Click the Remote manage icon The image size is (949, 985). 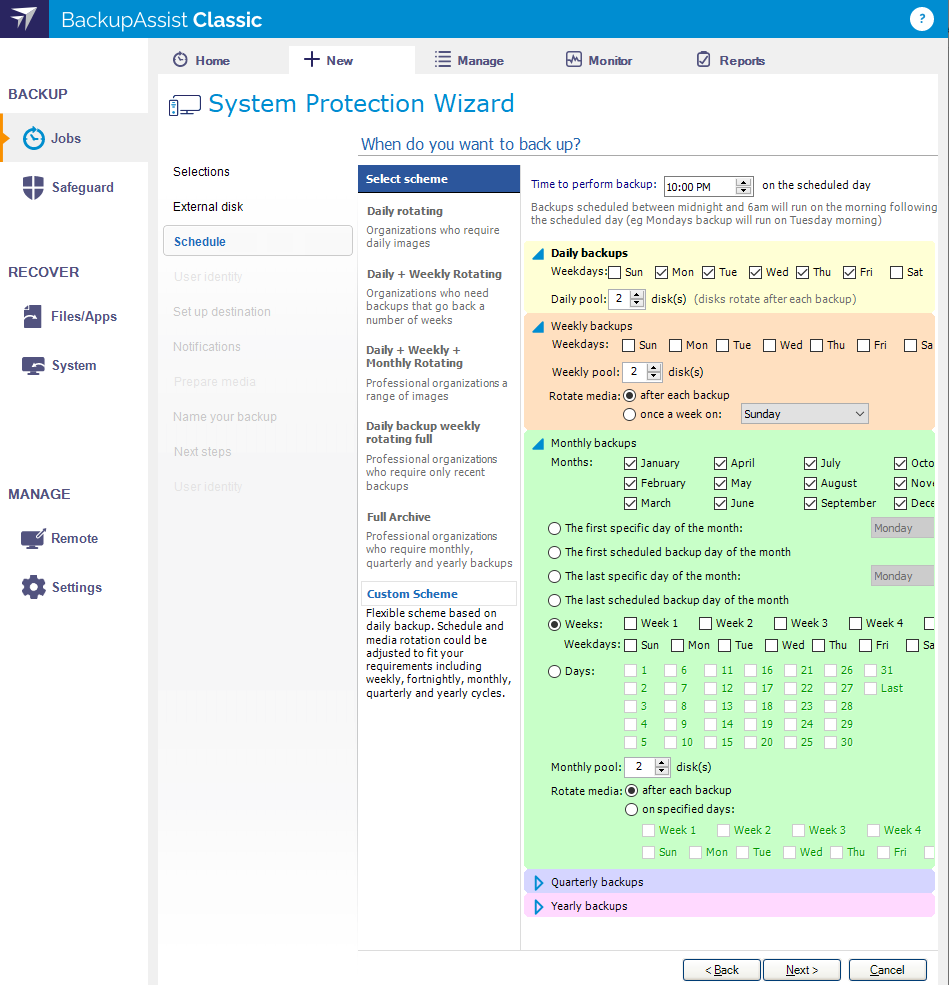[x=33, y=538]
